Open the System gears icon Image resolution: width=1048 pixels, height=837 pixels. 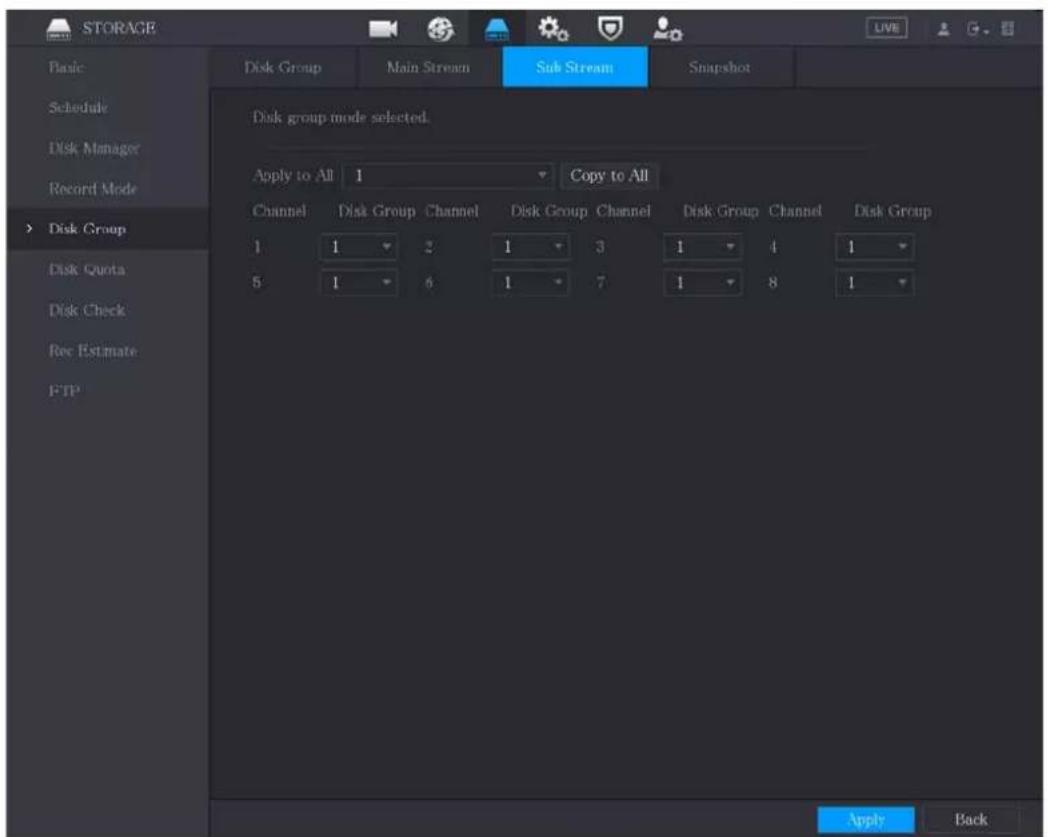(553, 29)
